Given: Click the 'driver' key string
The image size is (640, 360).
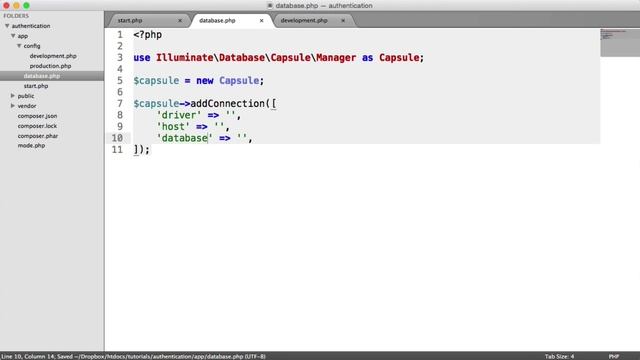Looking at the screenshot, I should (x=179, y=115).
